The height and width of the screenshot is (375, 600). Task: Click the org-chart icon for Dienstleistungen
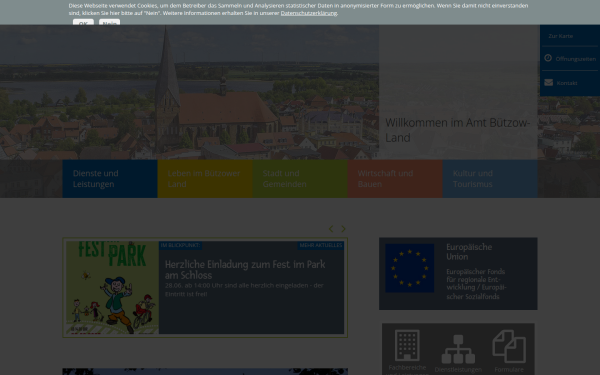point(458,349)
